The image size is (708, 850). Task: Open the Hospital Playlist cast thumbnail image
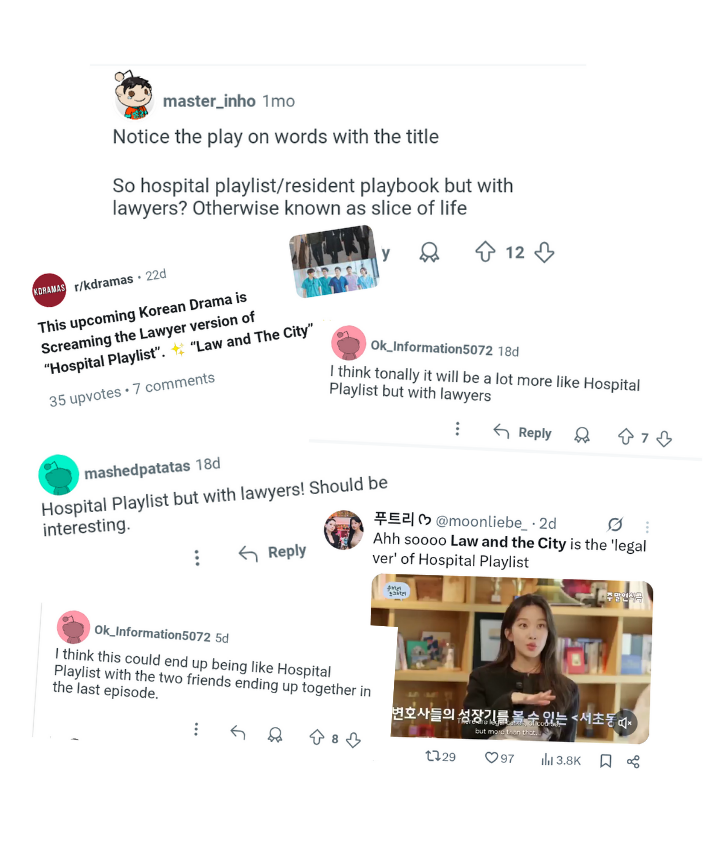coord(334,261)
